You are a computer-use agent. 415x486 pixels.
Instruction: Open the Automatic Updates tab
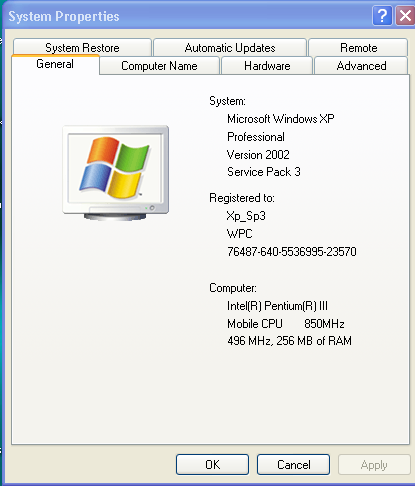(x=230, y=48)
